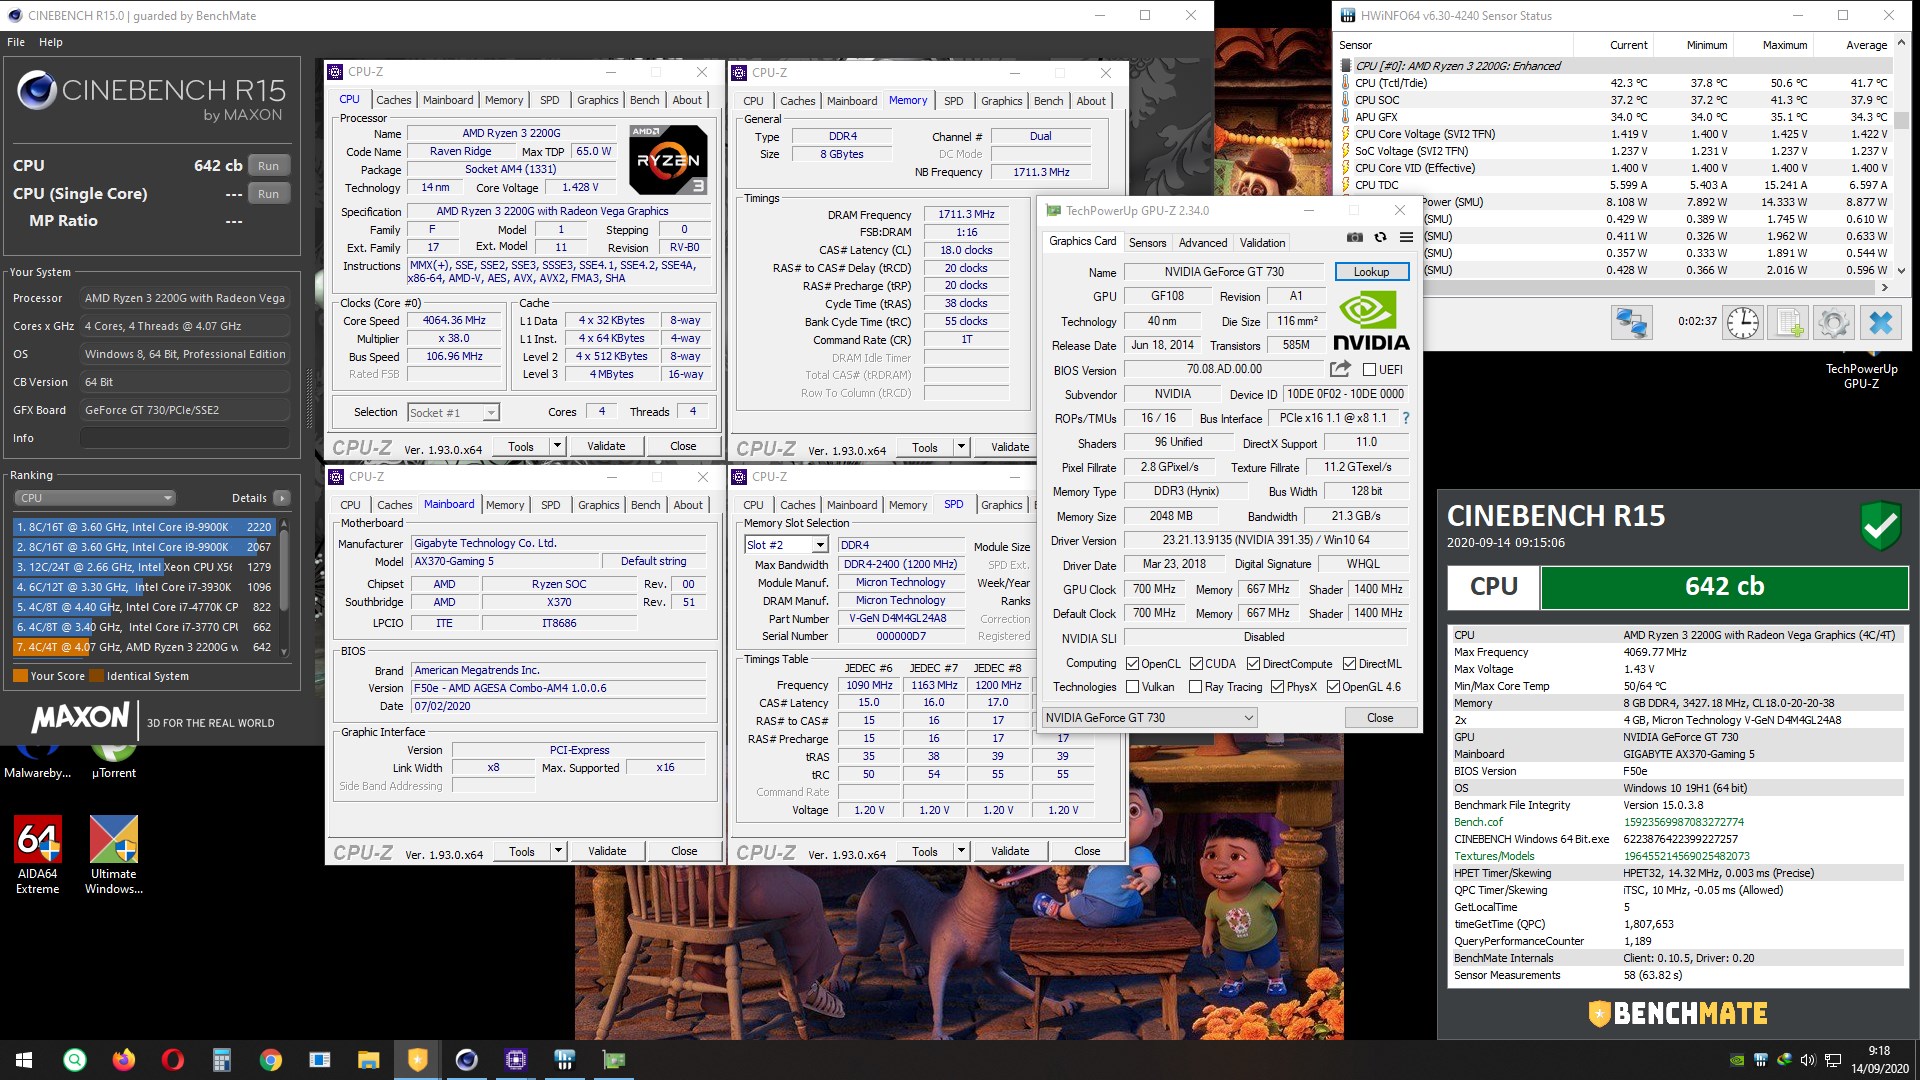Open Tools dropdown arrow in CPU-Z Memory window
This screenshot has width=1920, height=1080.
click(x=961, y=447)
